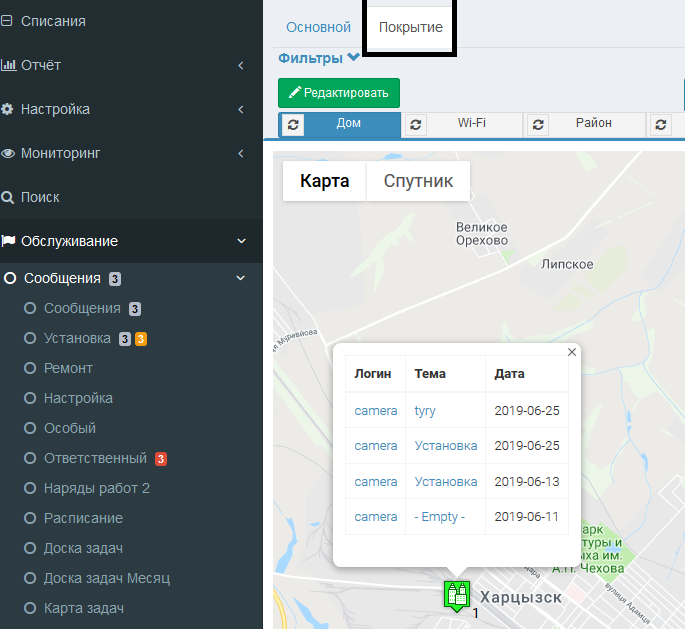Open Поиск with magnifier icon

40,197
